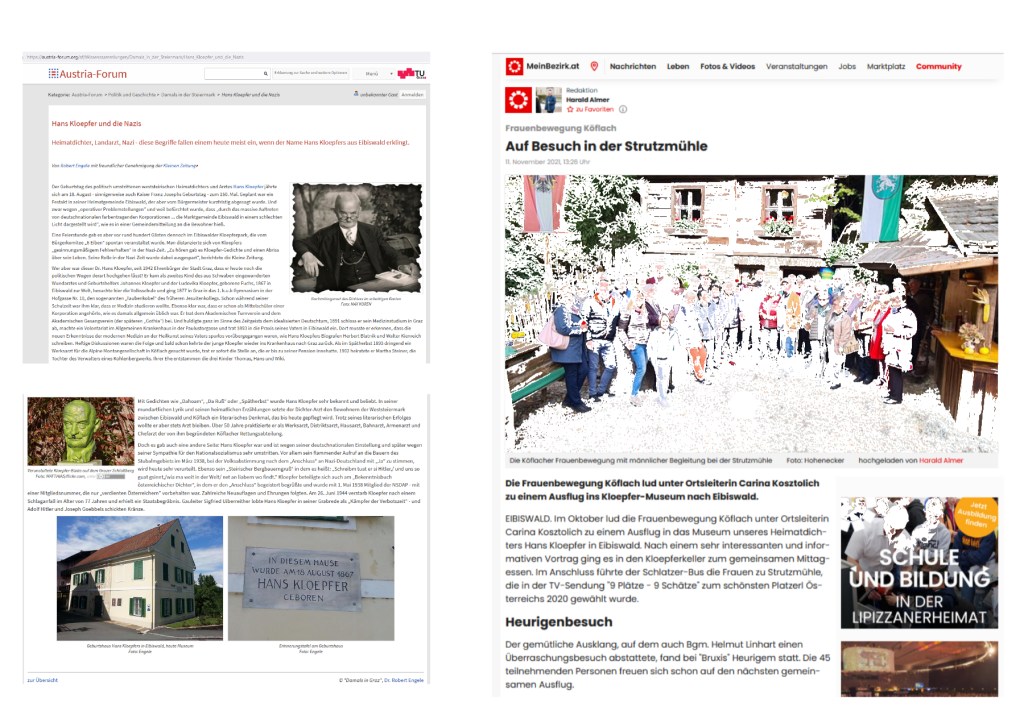Go to the Community menu item

tap(938, 67)
